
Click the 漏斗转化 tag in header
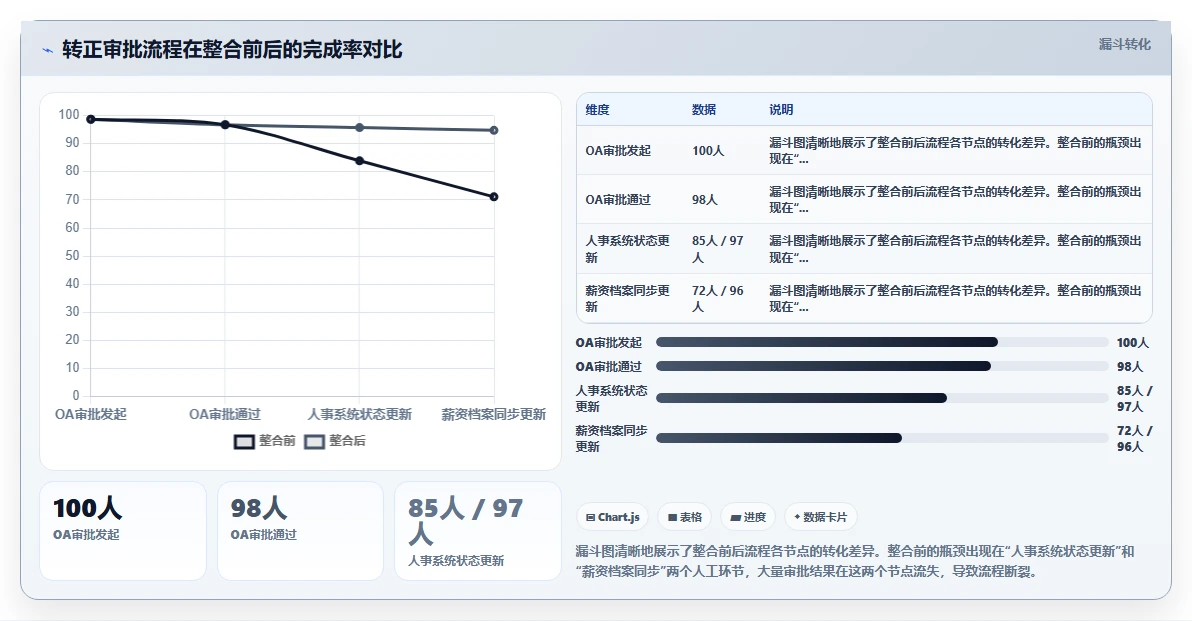tap(1124, 44)
